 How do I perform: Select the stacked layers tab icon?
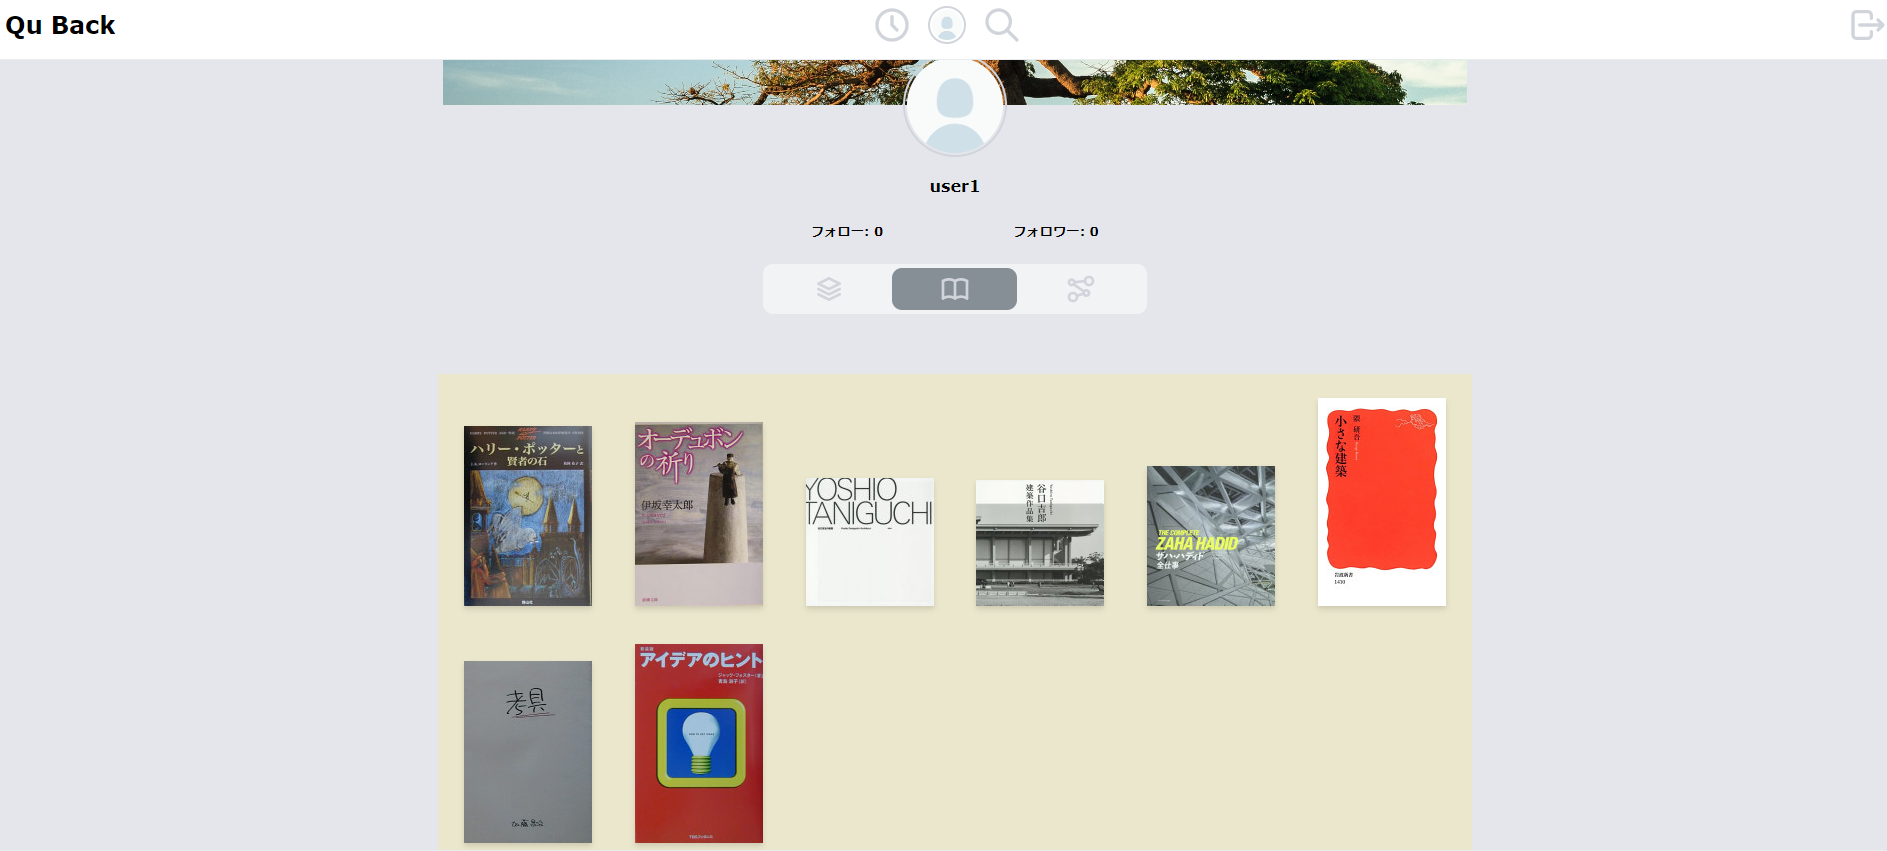pyautogui.click(x=829, y=289)
